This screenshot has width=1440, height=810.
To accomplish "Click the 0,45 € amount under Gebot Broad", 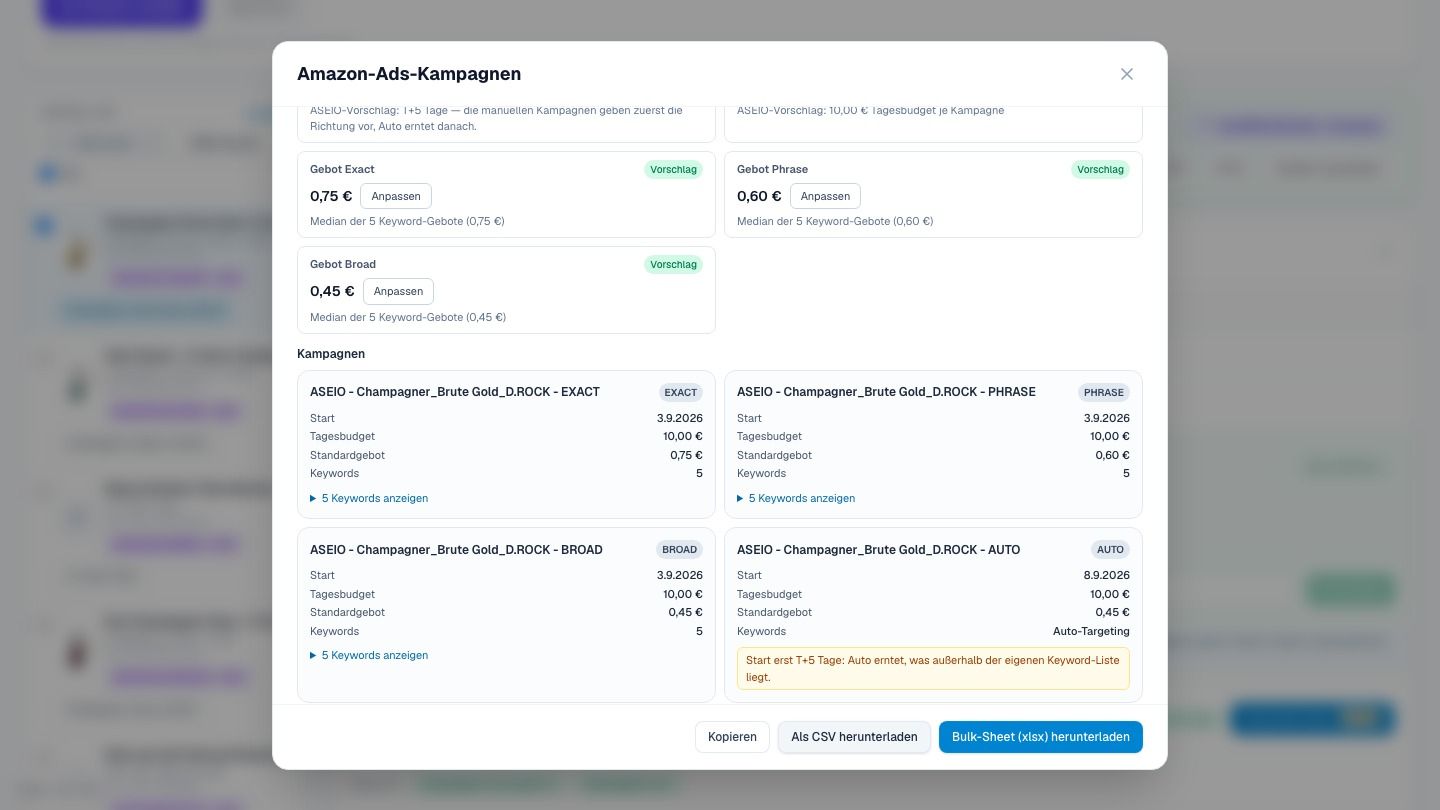I will pos(332,291).
